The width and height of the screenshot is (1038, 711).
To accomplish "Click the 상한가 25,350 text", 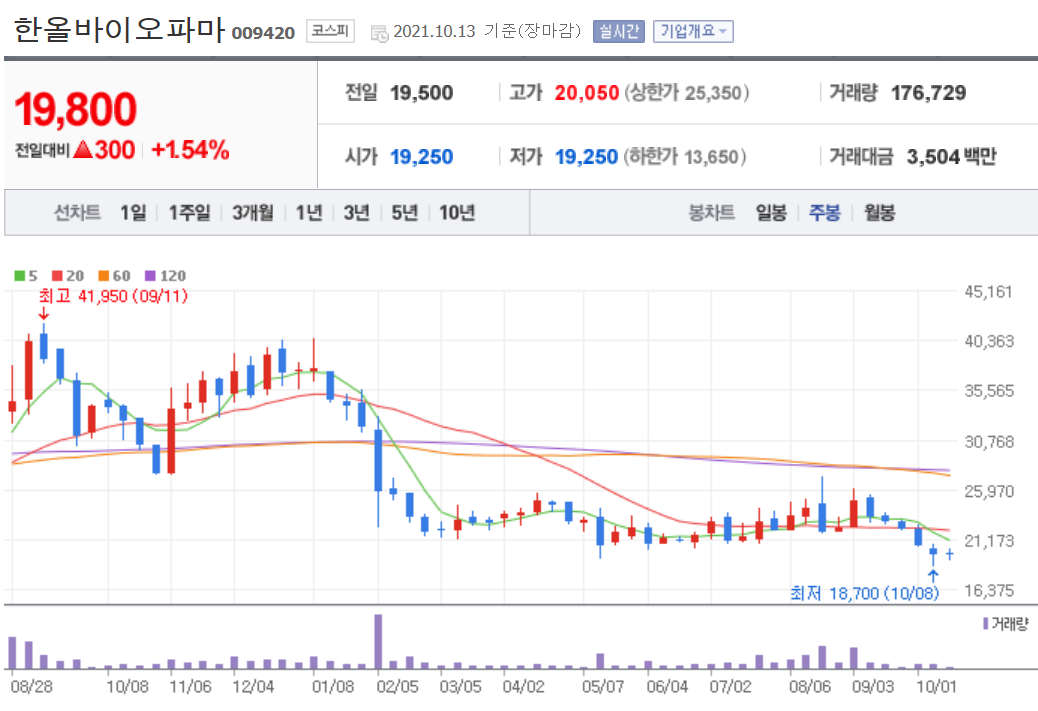I will (x=687, y=93).
